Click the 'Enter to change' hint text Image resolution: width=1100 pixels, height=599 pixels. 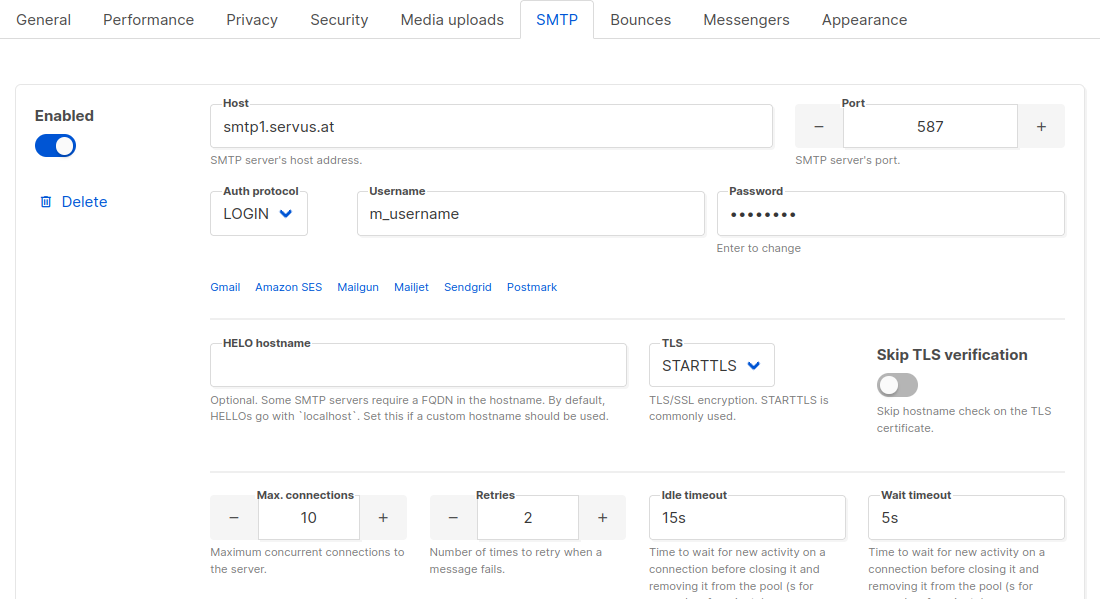(758, 248)
